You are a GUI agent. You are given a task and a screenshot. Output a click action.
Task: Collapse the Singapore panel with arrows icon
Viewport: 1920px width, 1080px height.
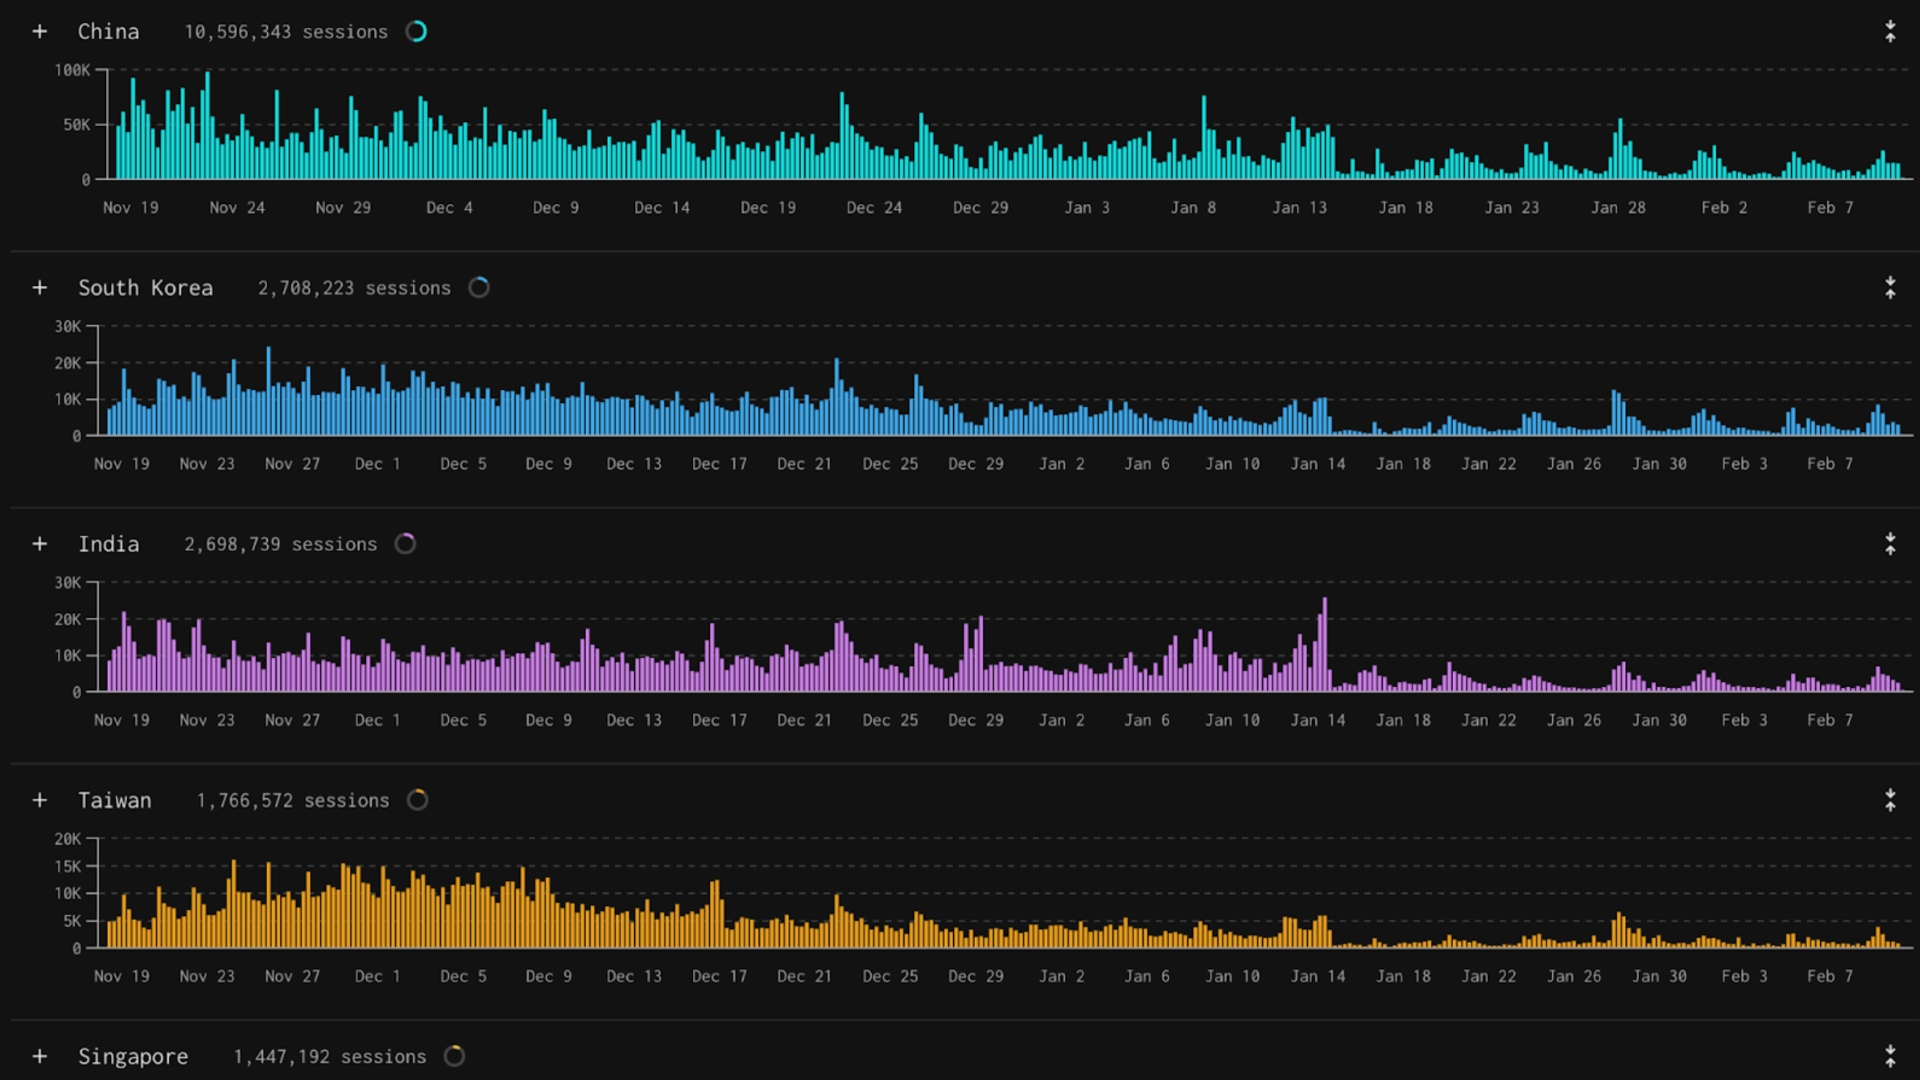click(1890, 1056)
